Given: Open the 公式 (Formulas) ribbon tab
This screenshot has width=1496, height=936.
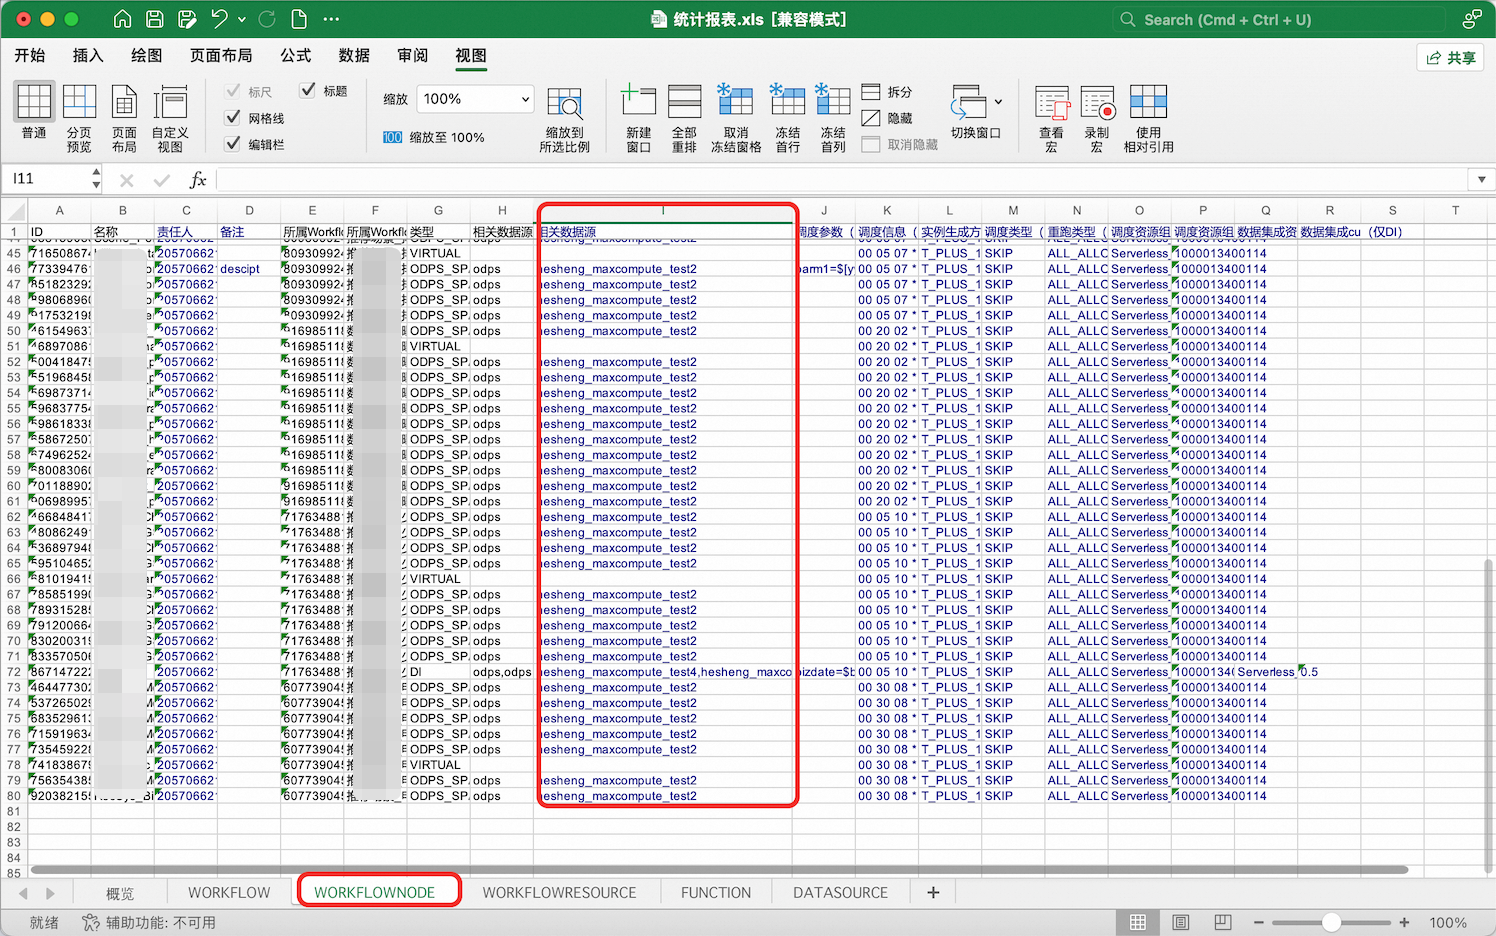Looking at the screenshot, I should [295, 56].
